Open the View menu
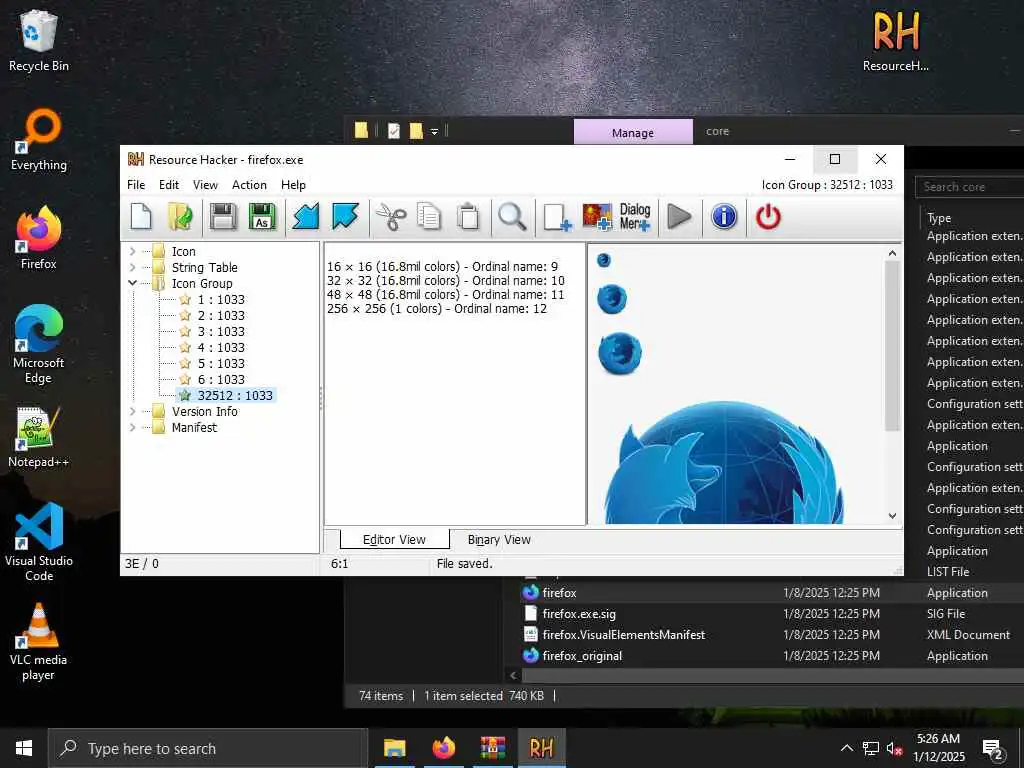The width and height of the screenshot is (1024, 768). 205,185
